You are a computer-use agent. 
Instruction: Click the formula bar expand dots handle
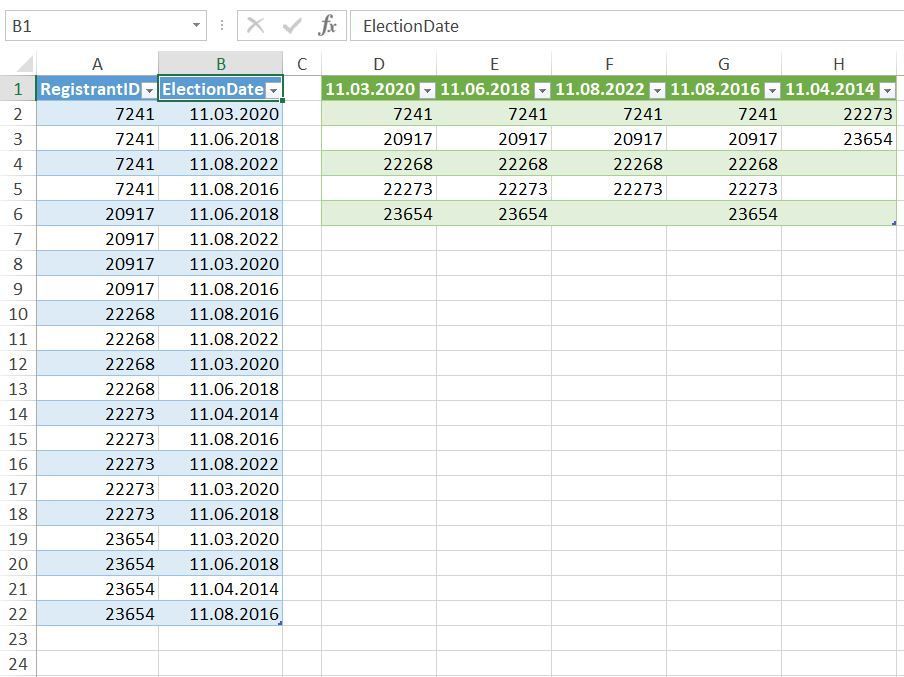pyautogui.click(x=222, y=25)
